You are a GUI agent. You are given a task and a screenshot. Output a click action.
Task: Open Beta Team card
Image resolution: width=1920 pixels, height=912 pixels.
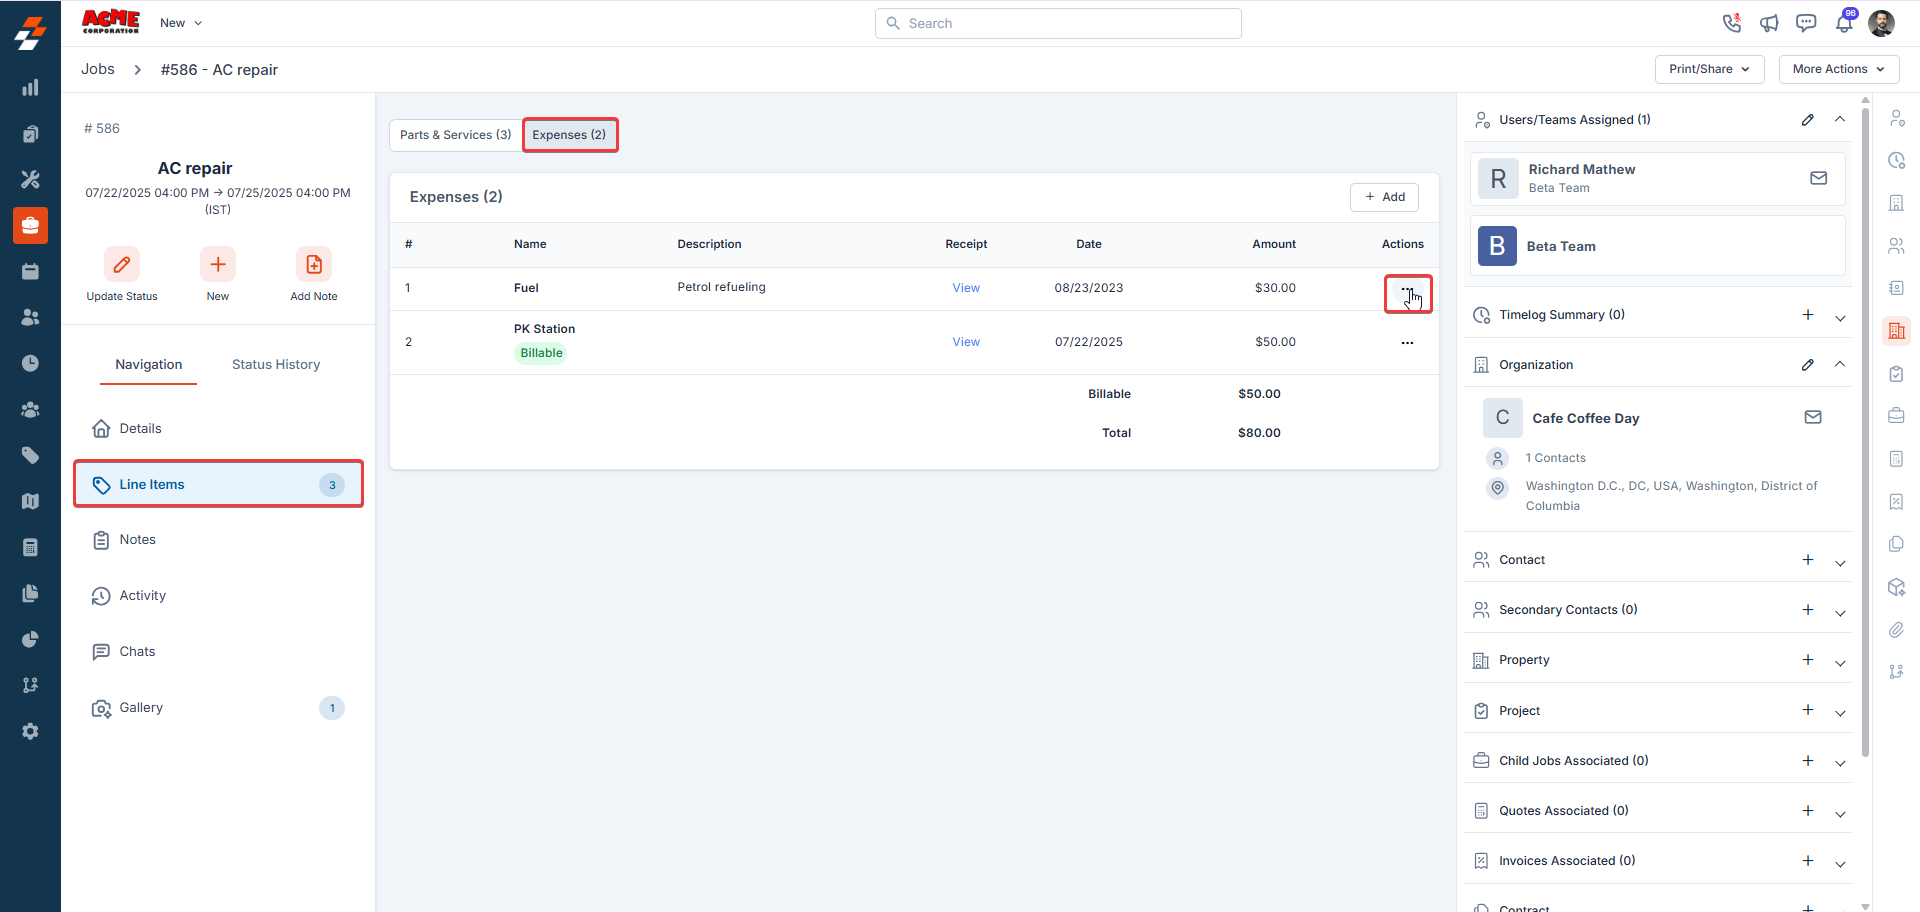[1658, 246]
